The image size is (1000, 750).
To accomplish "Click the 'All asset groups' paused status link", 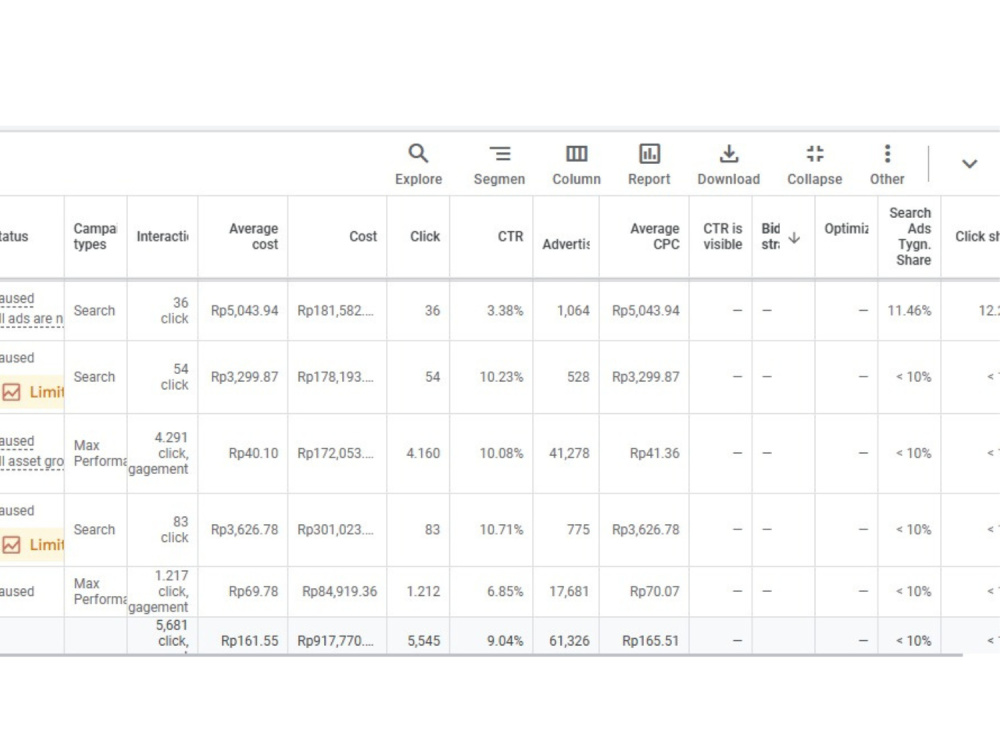I will tap(32, 461).
